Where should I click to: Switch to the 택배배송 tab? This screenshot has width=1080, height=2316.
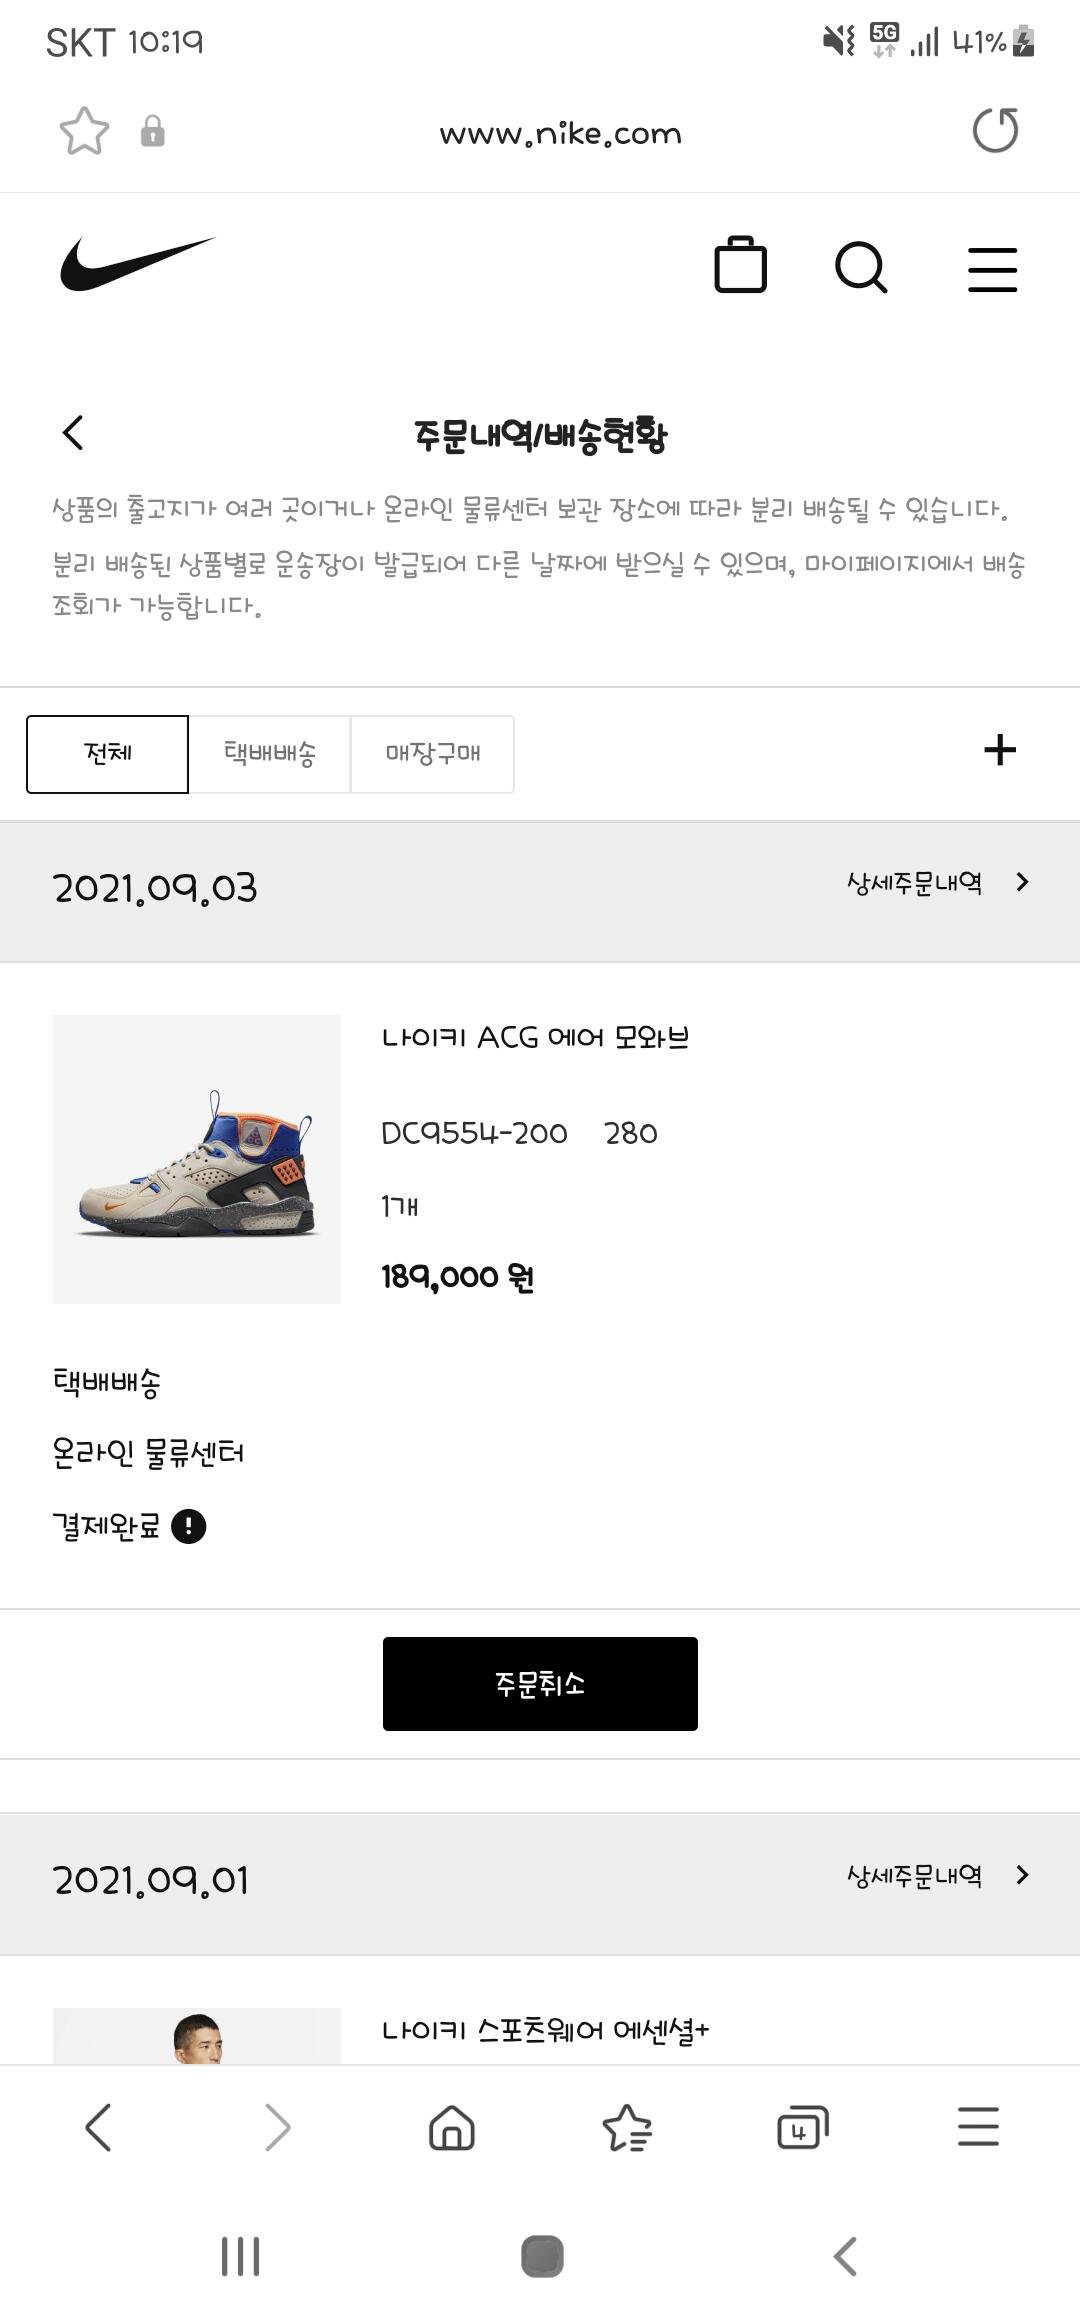click(270, 754)
